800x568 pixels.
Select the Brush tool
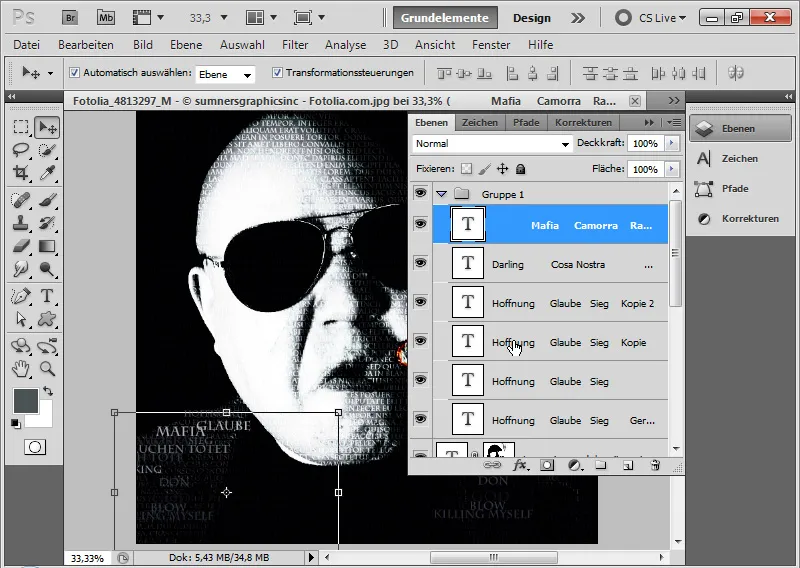(47, 200)
